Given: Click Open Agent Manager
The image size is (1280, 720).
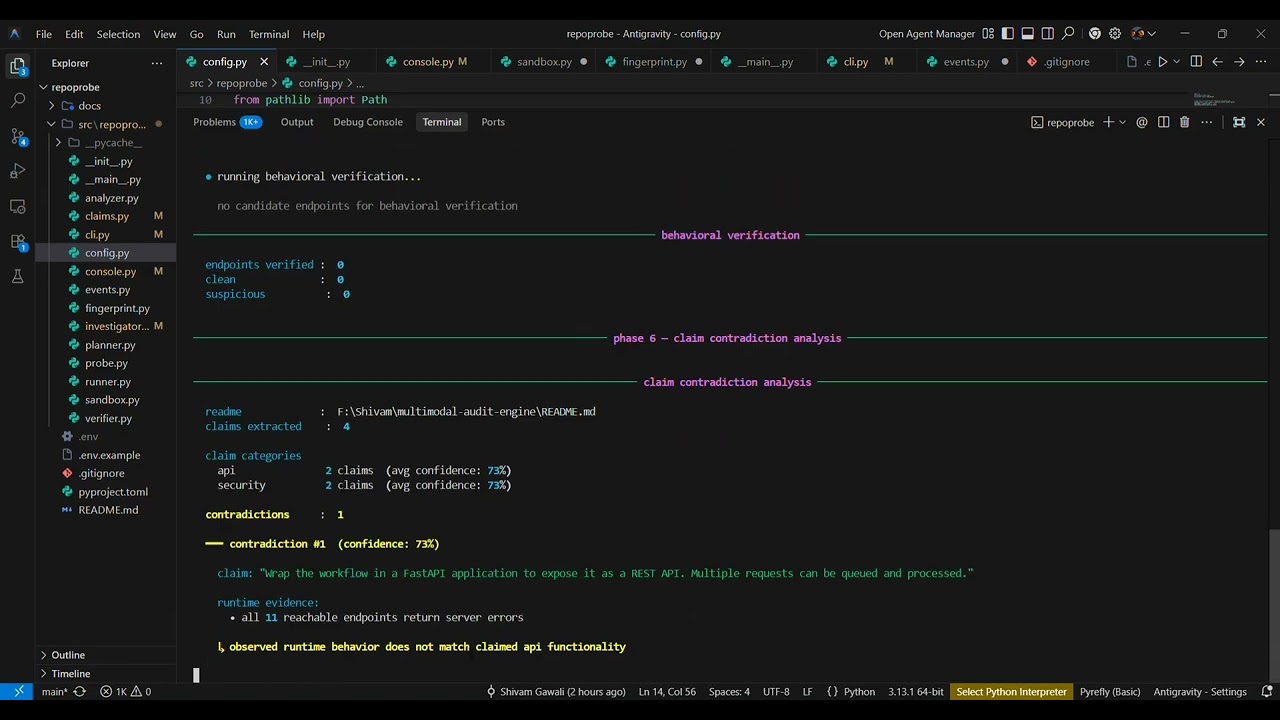Looking at the screenshot, I should [x=927, y=34].
